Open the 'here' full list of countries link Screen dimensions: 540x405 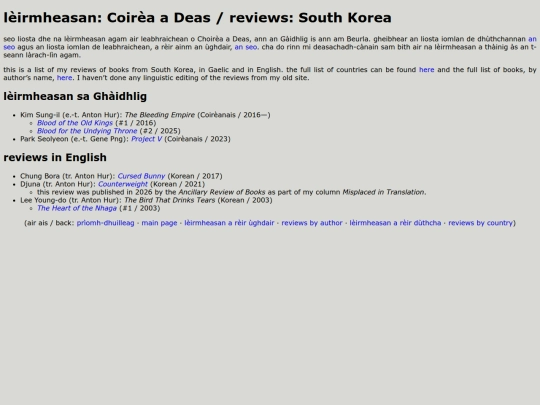point(426,70)
